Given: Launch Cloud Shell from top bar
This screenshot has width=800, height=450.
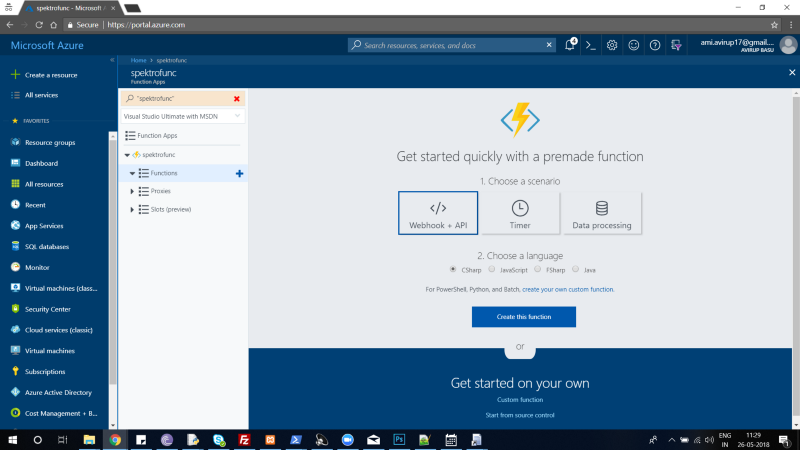Looking at the screenshot, I should point(591,45).
